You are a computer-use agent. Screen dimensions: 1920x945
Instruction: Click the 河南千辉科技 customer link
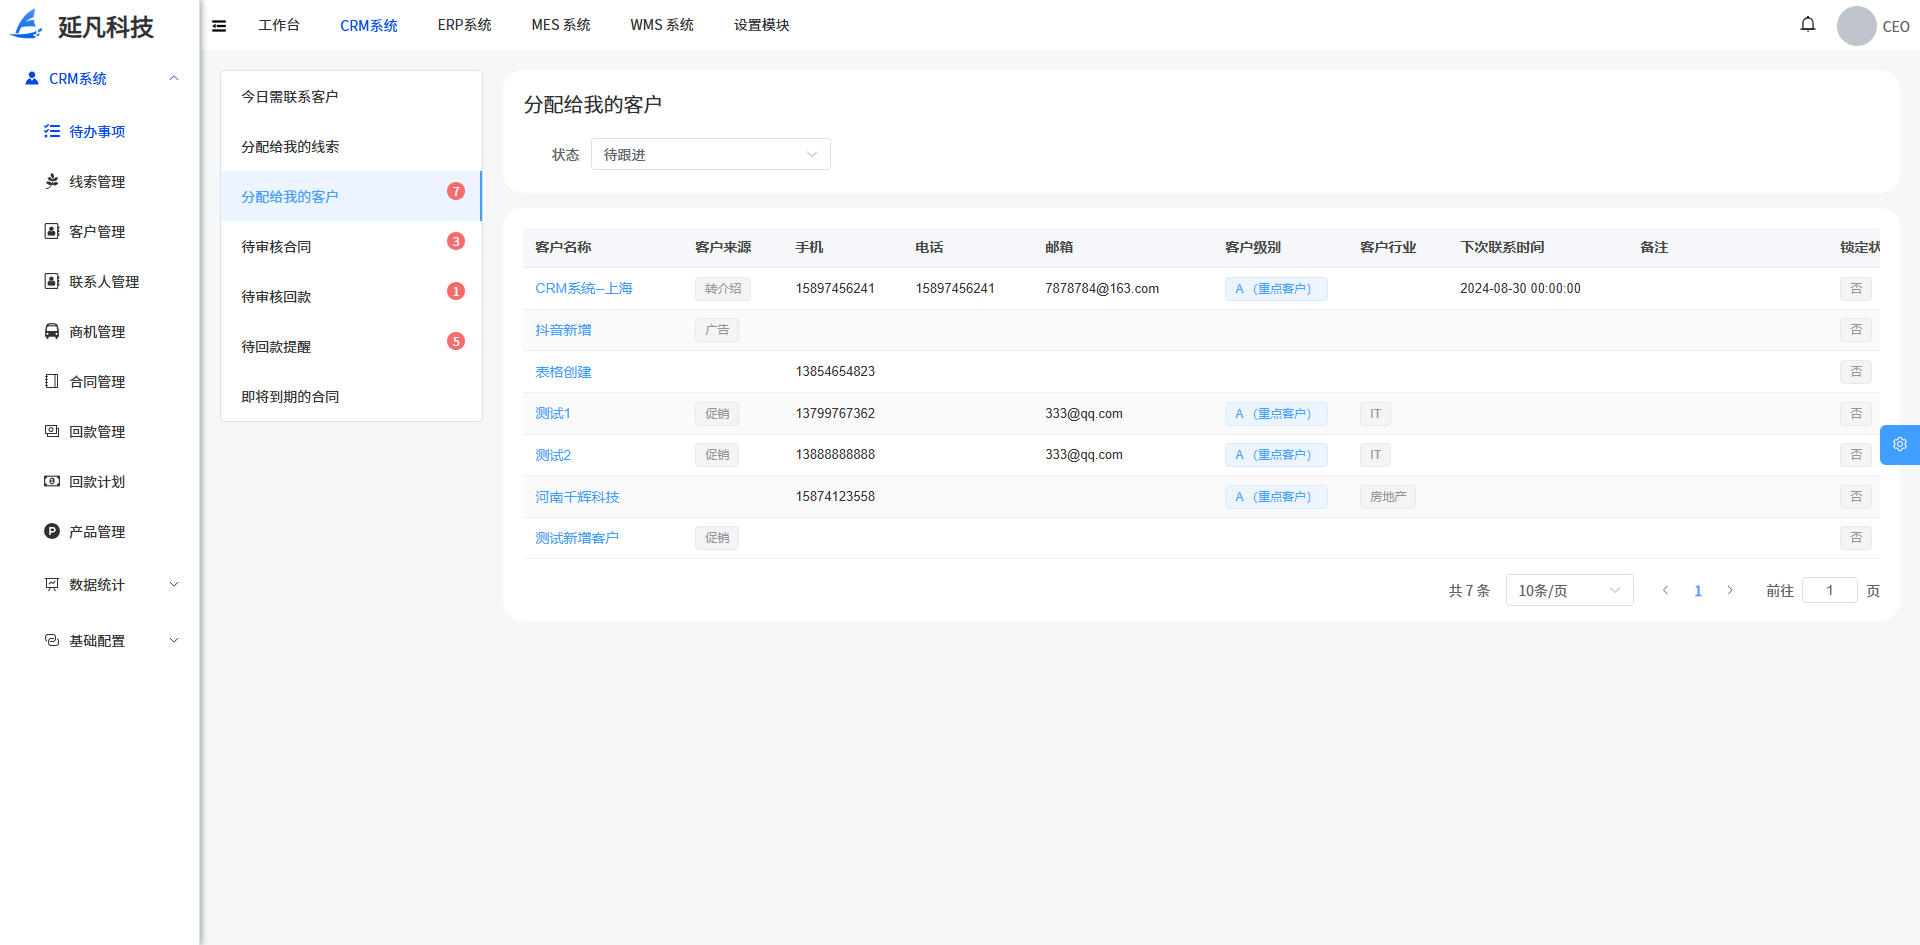(577, 496)
